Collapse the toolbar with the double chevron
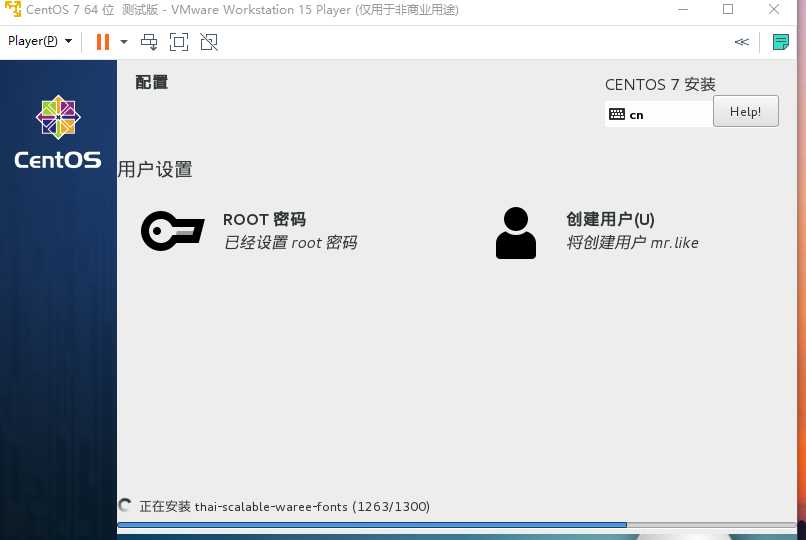This screenshot has height=540, width=806. coord(741,42)
